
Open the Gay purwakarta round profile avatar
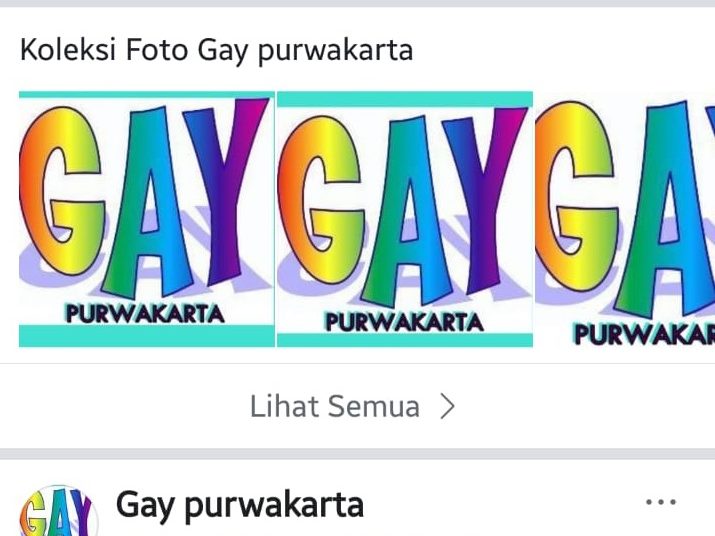point(58,511)
